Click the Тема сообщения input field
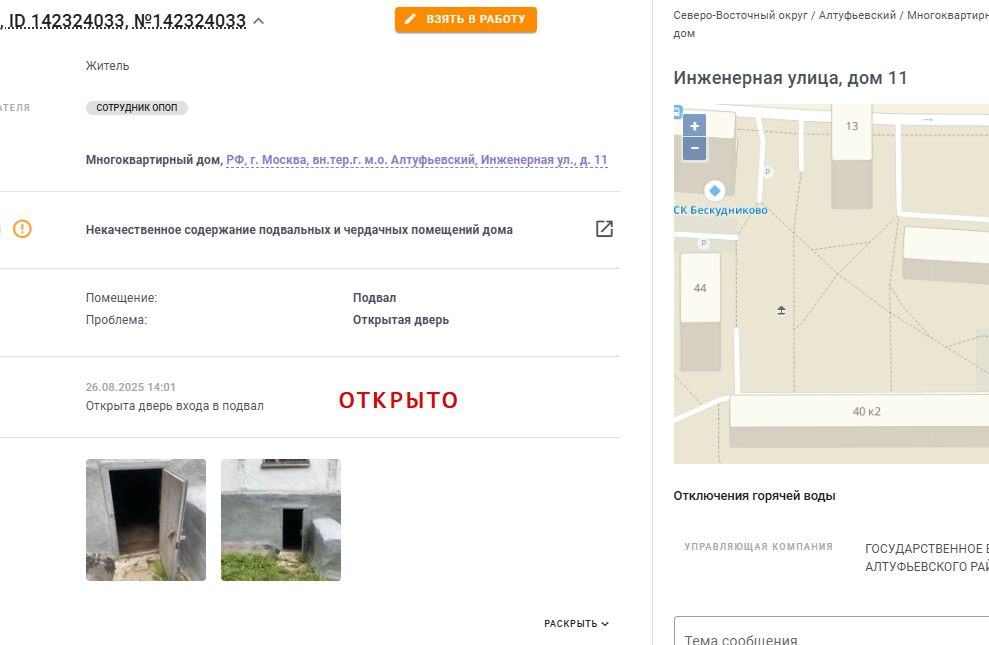989x645 pixels. click(x=831, y=632)
